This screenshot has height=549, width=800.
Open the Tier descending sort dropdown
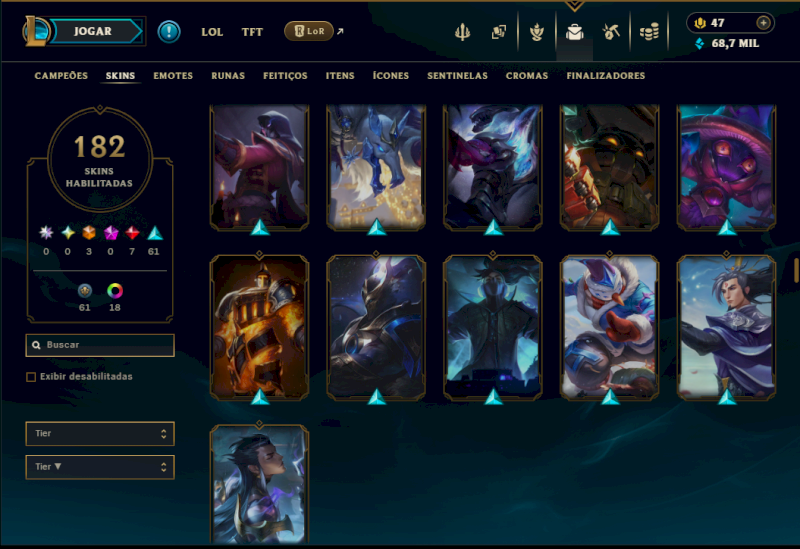(100, 467)
